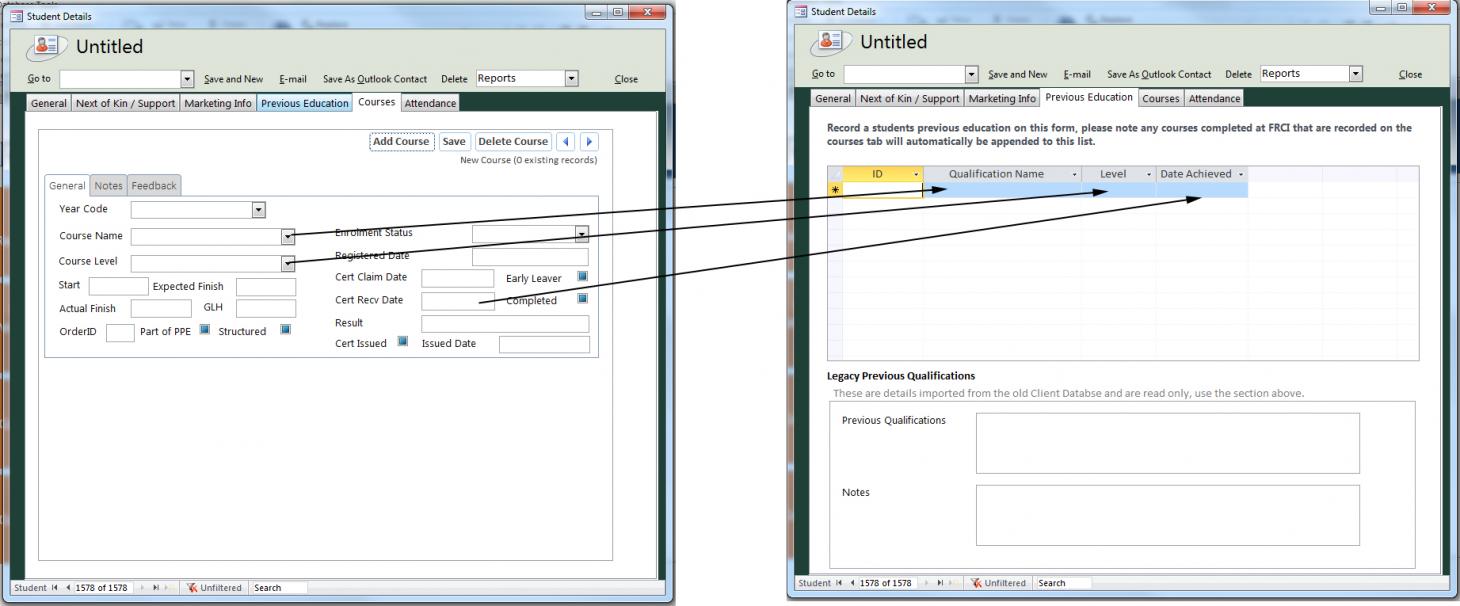Go to last student record in left window
This screenshot has width=1460, height=606.
[157, 588]
